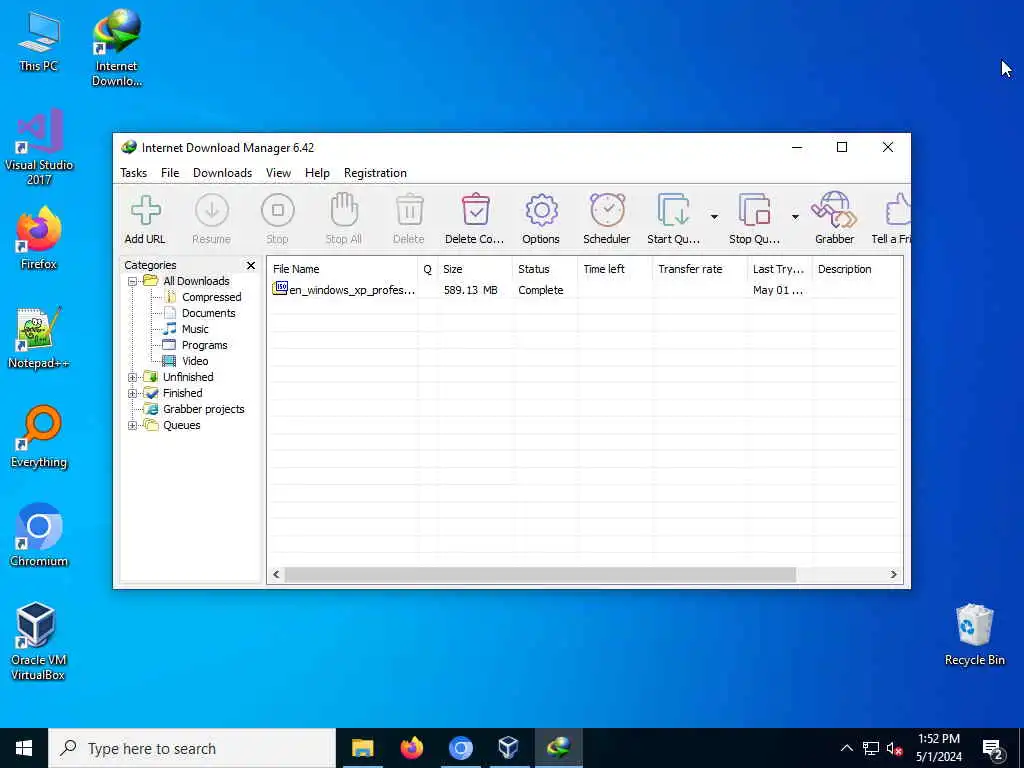Screen dimensions: 1024x768
Task: Select the Documents category
Action: coord(208,313)
